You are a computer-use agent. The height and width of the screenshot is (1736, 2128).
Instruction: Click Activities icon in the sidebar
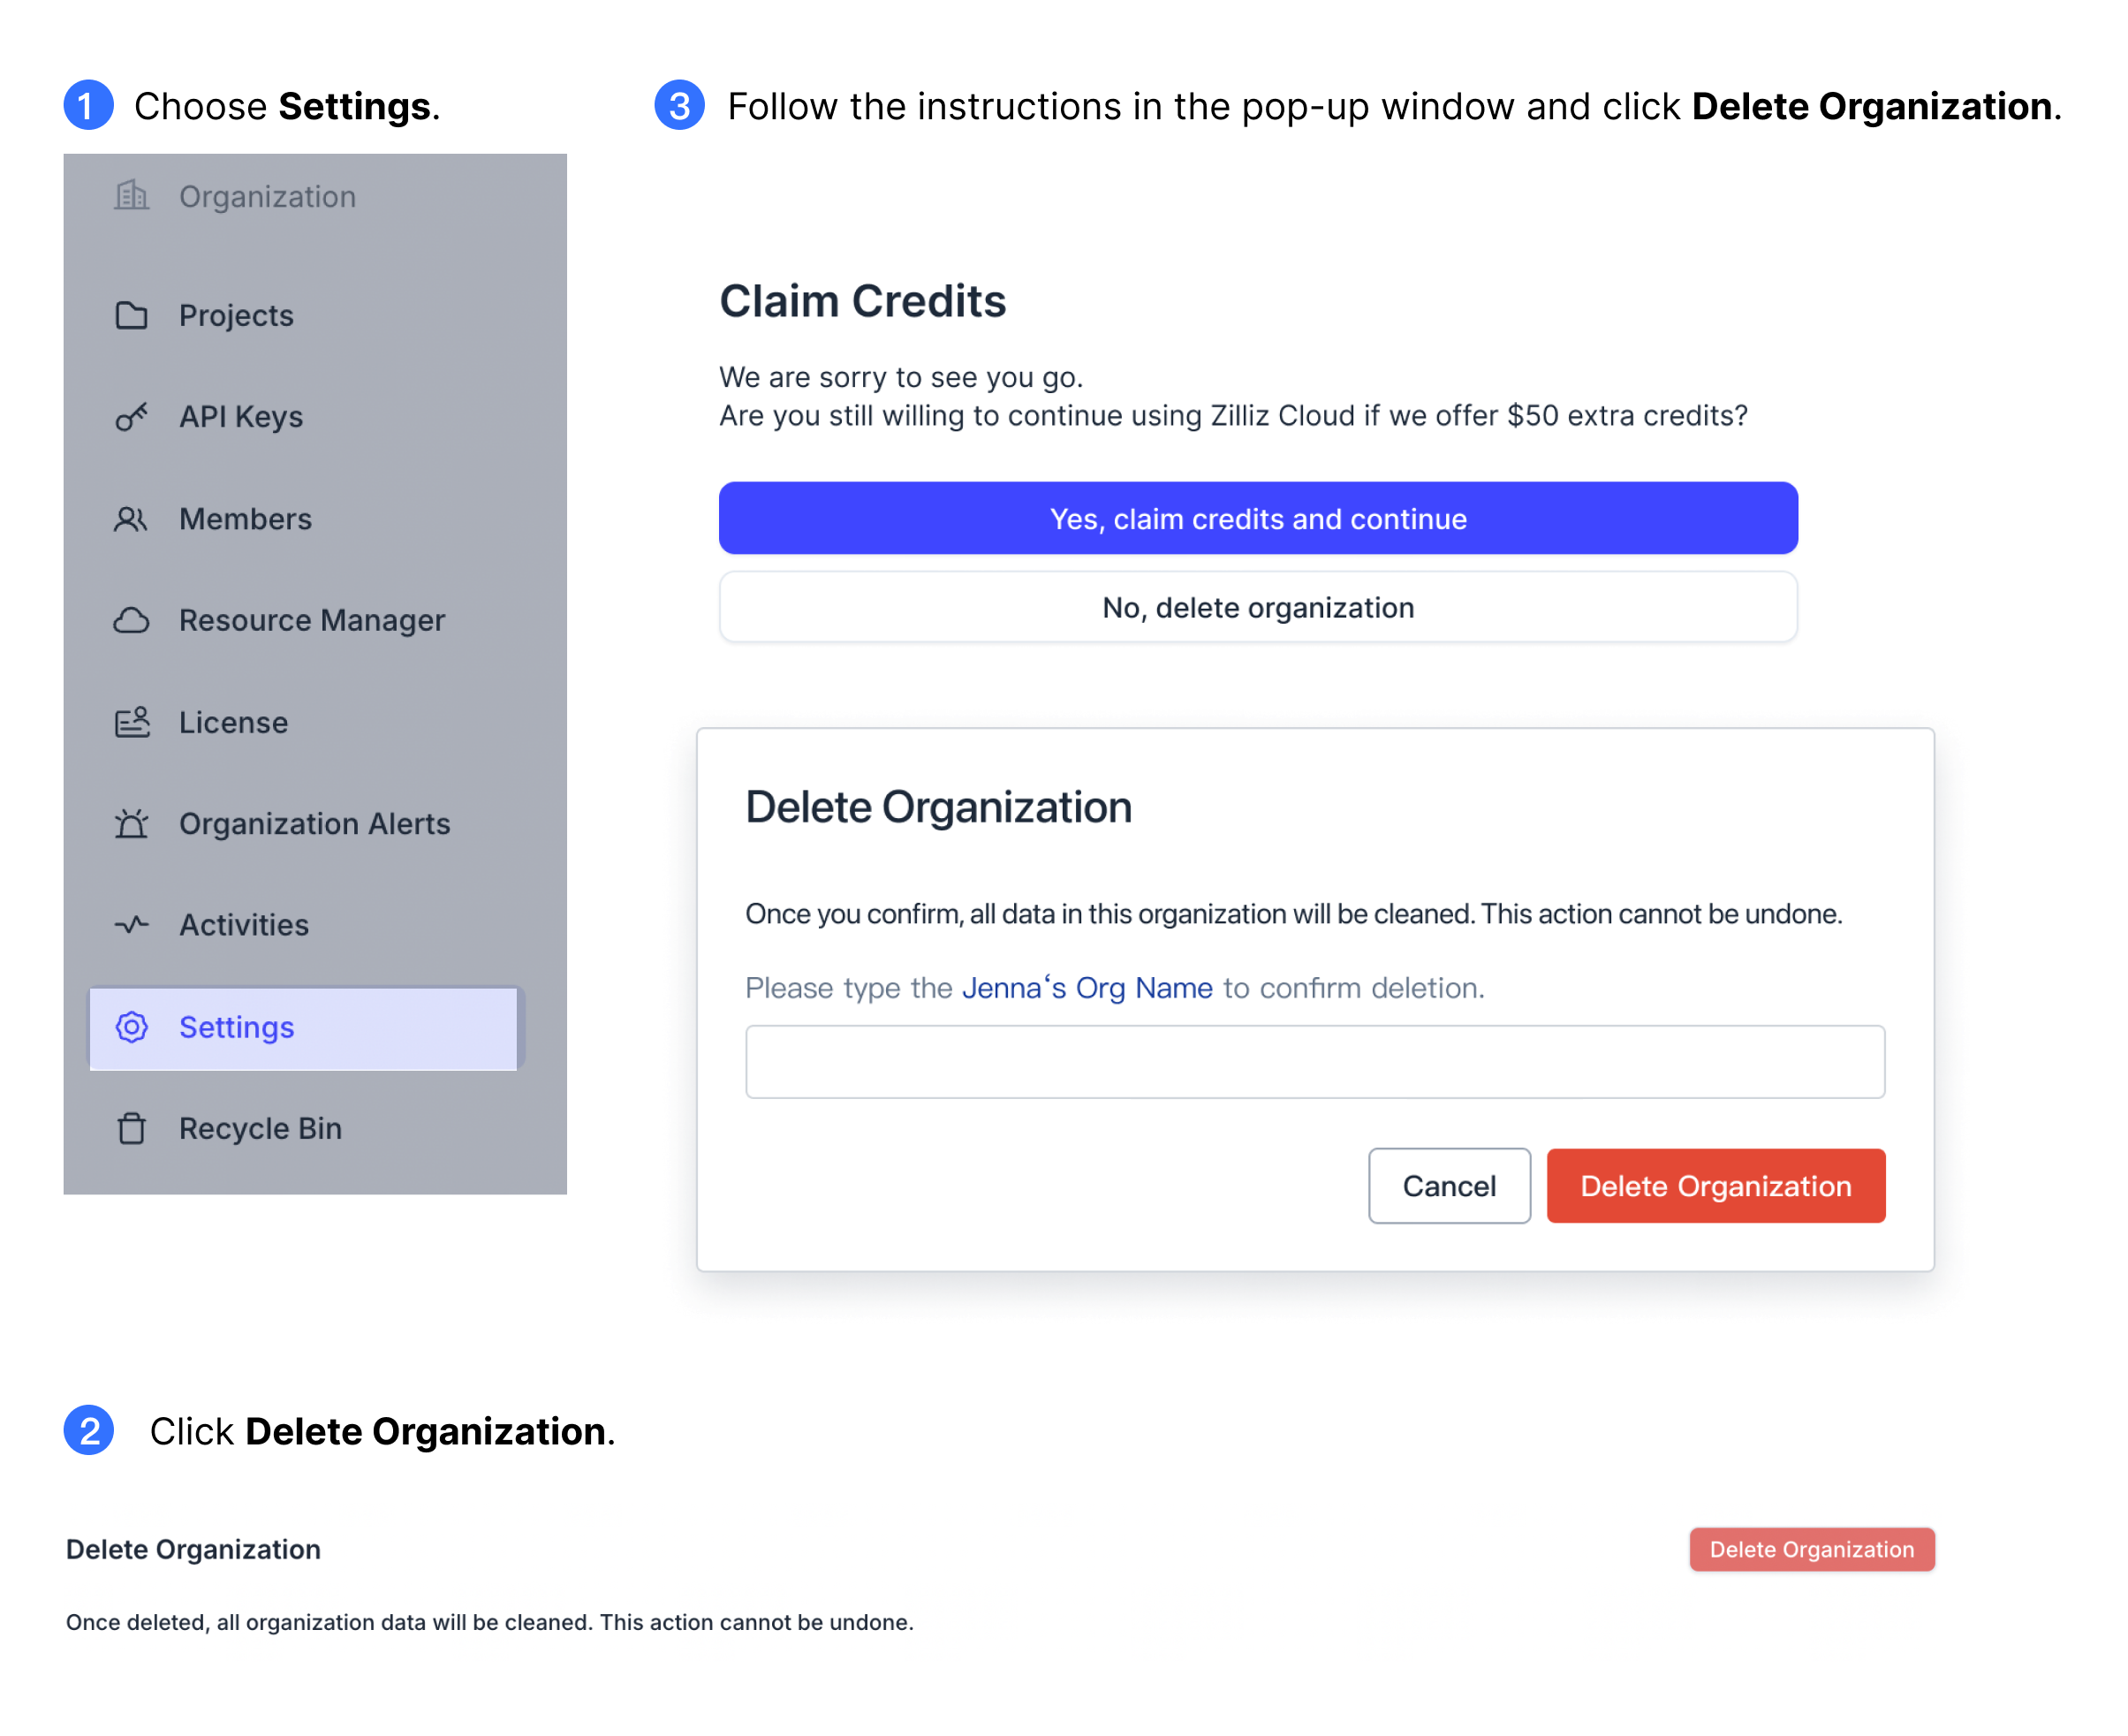pos(133,923)
